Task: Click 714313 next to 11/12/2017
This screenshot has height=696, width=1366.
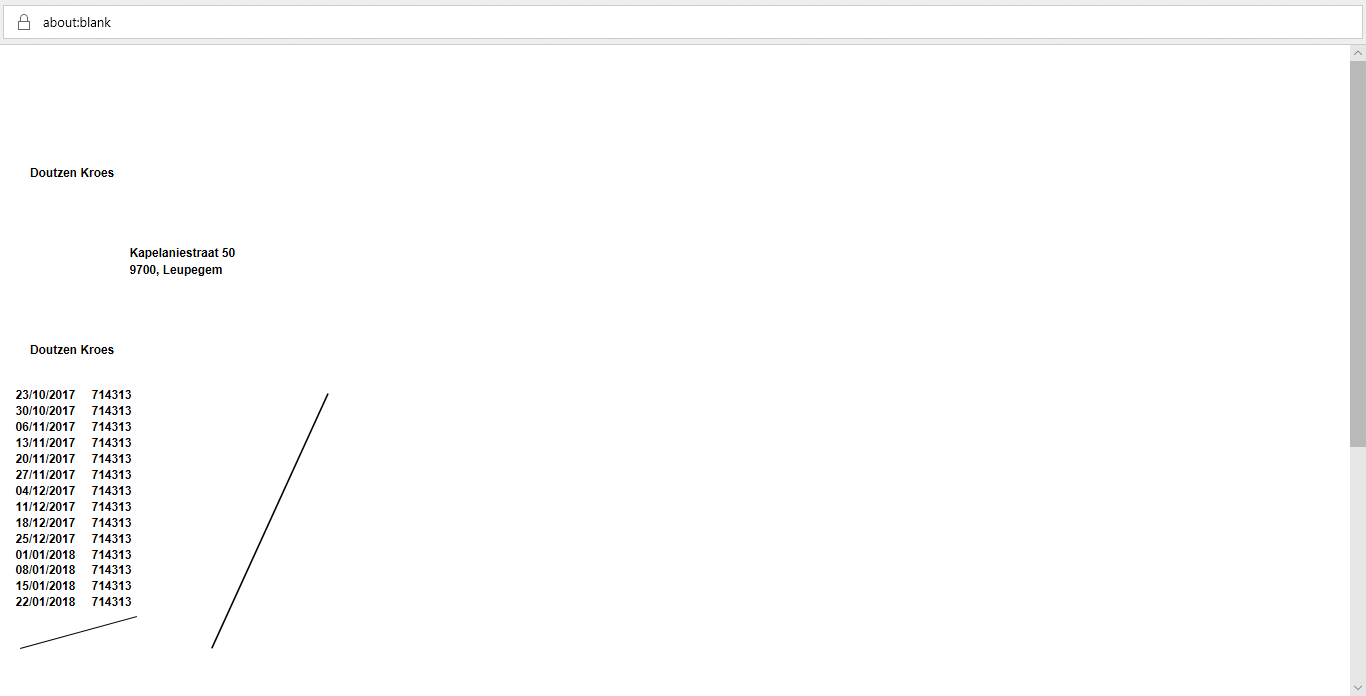Action: point(111,507)
